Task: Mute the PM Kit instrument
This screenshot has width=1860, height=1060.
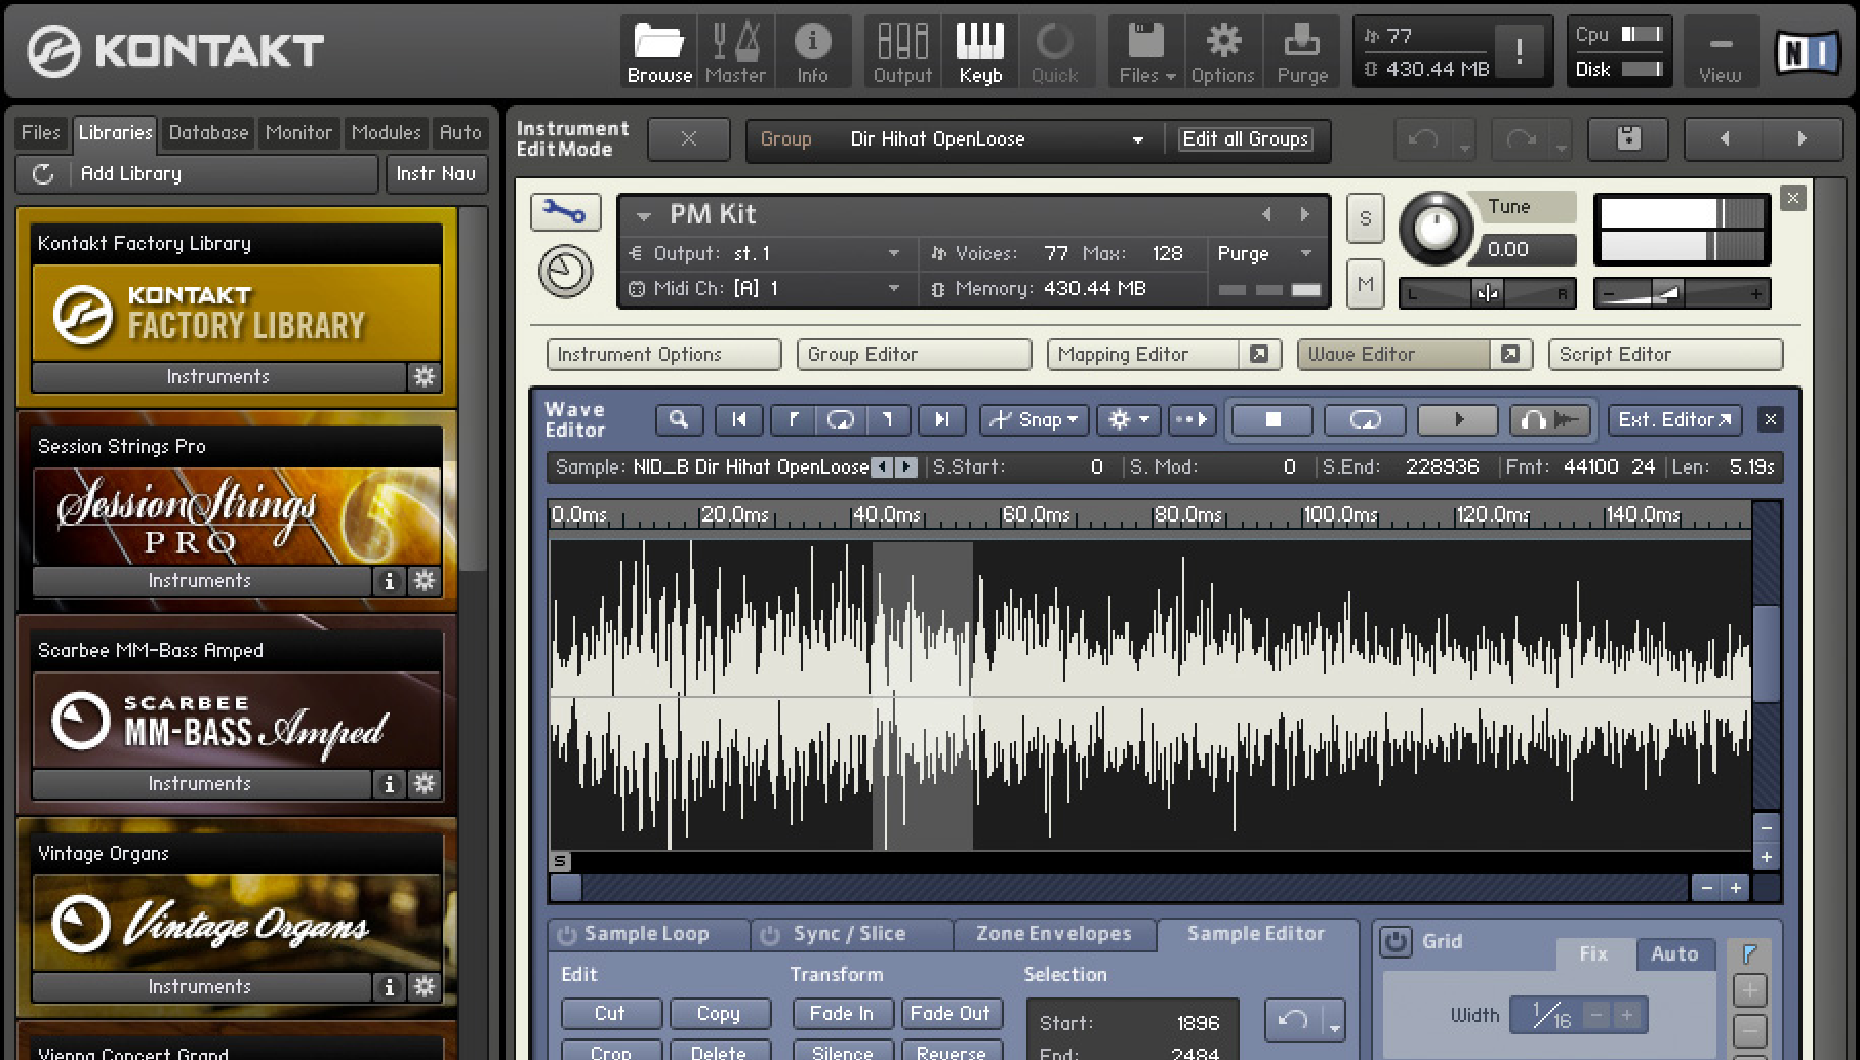Action: click(1365, 284)
